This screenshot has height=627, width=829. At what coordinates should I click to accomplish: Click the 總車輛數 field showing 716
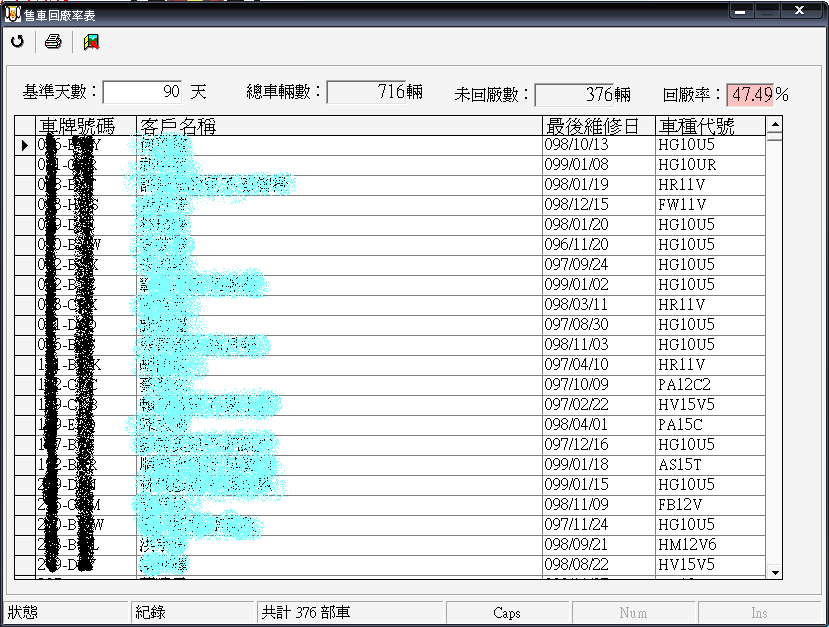tap(366, 93)
